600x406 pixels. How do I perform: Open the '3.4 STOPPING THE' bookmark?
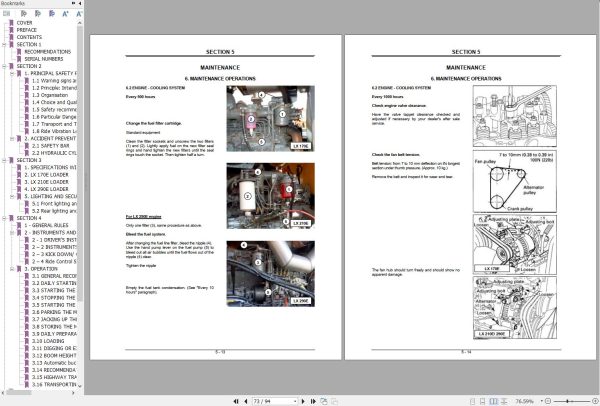point(54,298)
